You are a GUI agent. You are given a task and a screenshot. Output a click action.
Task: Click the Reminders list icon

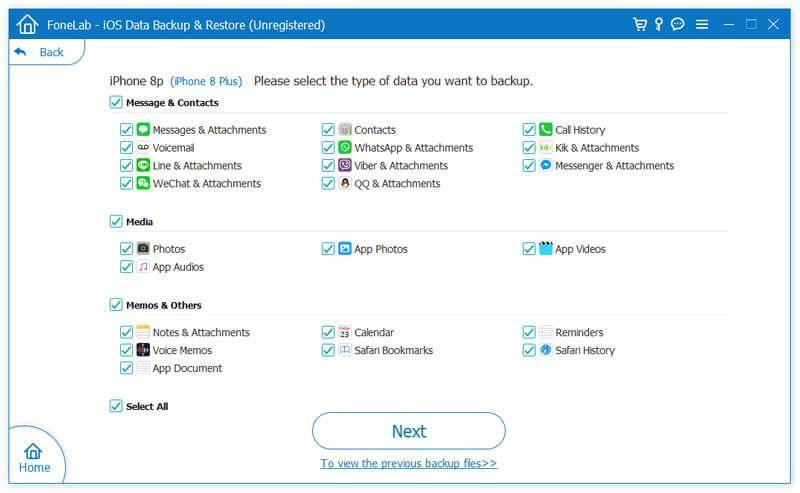pyautogui.click(x=546, y=331)
